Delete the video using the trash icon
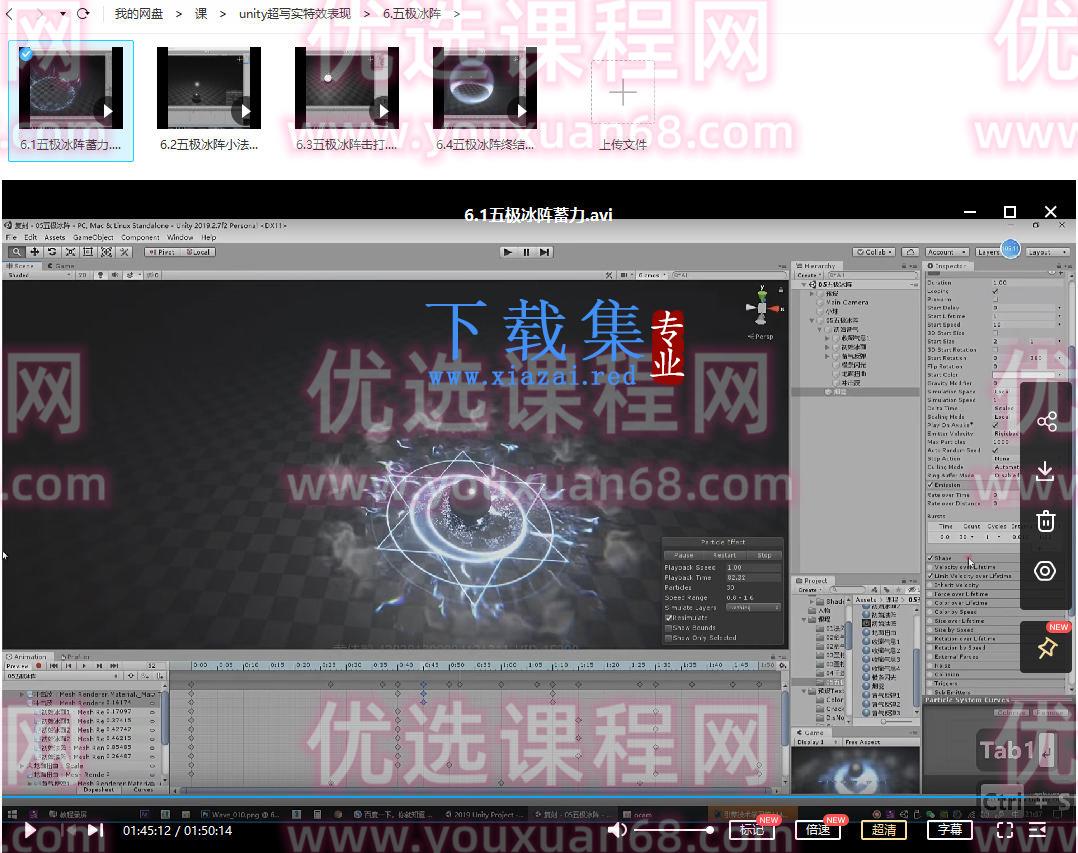Screen dimensions: 1078x853 [x=1046, y=521]
